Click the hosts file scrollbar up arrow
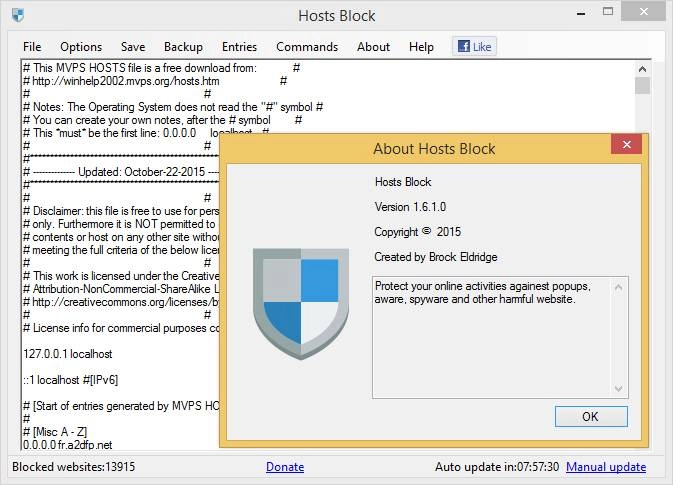 click(643, 69)
